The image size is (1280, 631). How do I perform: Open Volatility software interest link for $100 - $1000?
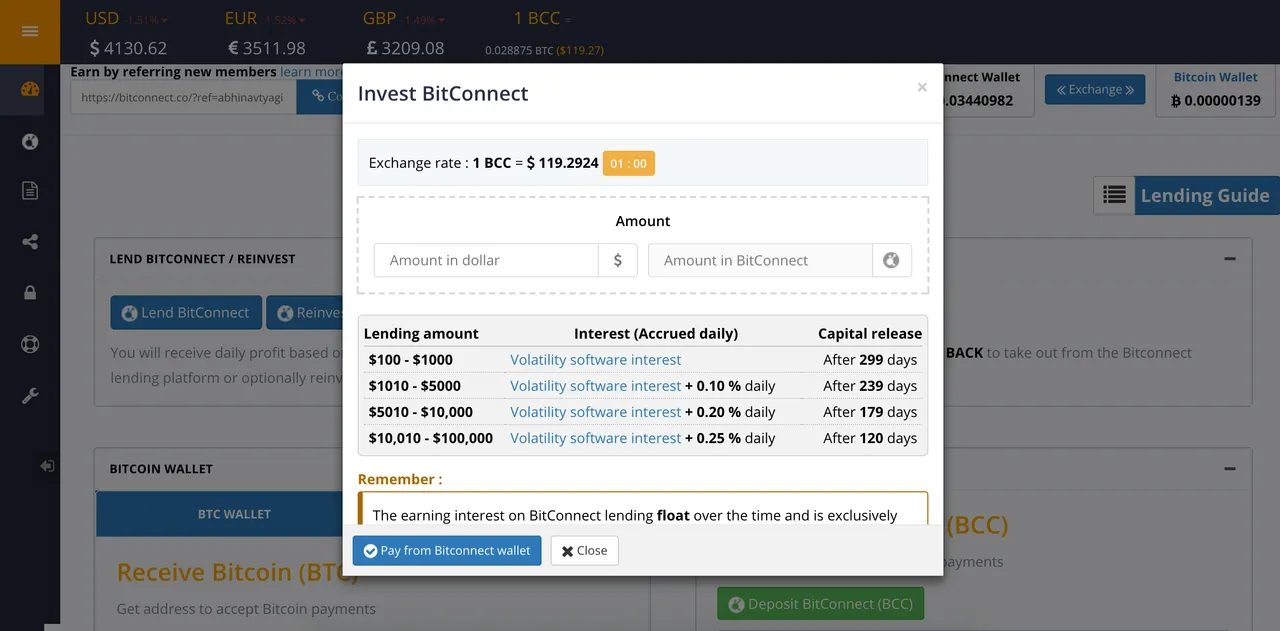point(596,359)
